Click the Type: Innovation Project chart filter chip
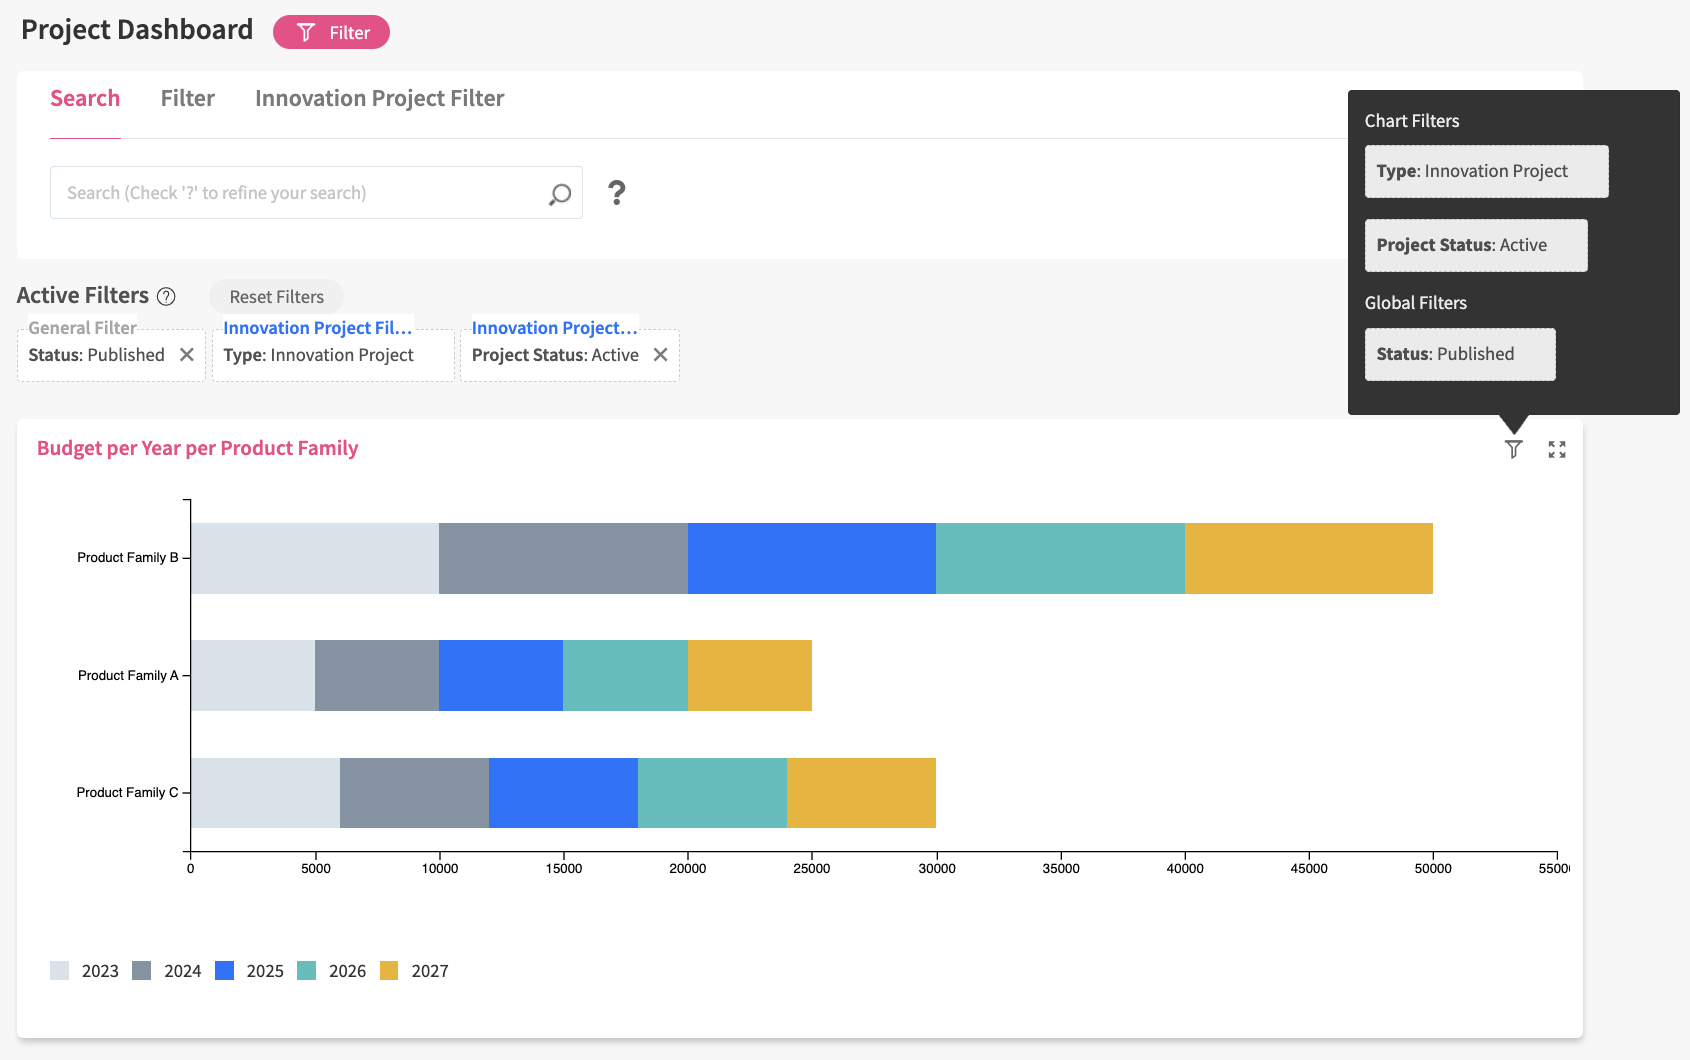 1486,171
